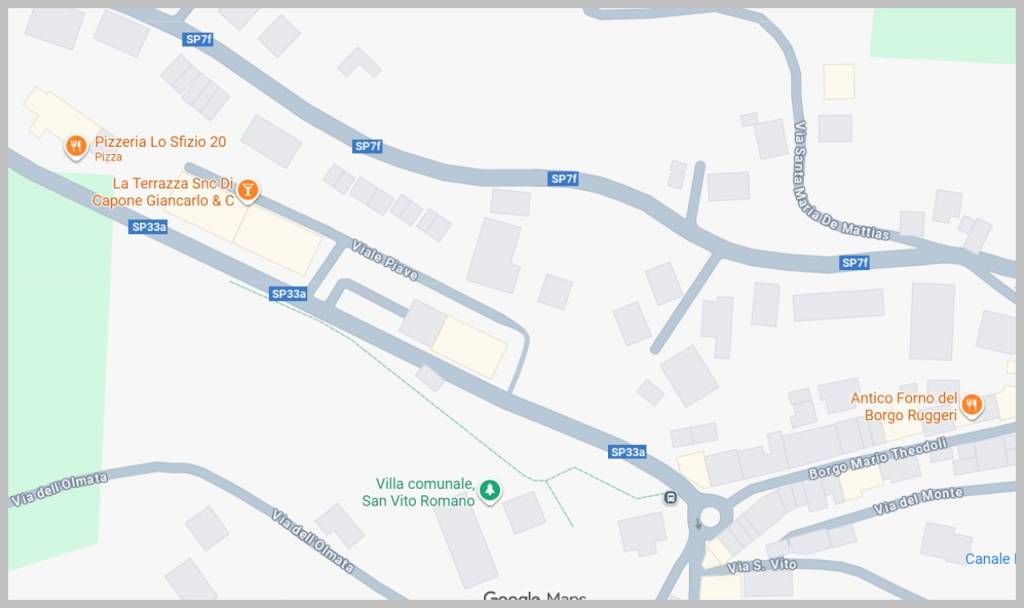
Task: Click the Antico Forno del Borgo Ruggeri pin
Action: click(972, 405)
